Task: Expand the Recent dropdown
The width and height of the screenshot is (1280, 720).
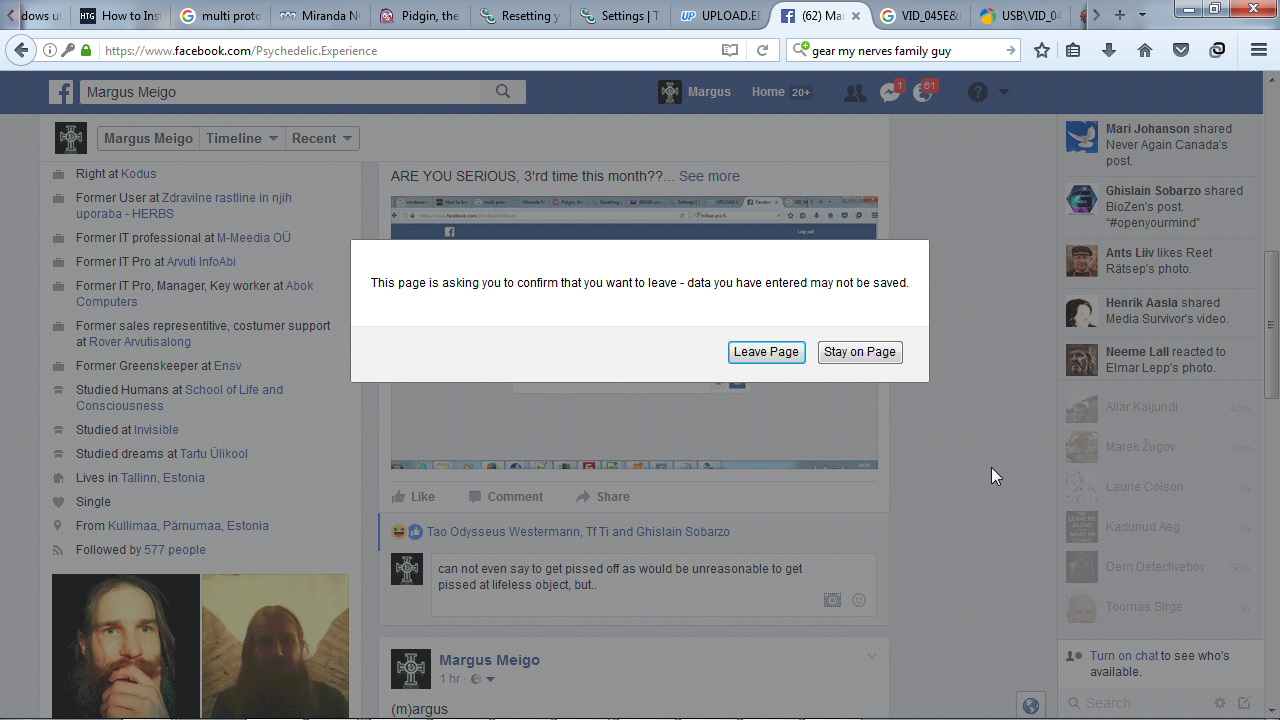Action: click(322, 139)
